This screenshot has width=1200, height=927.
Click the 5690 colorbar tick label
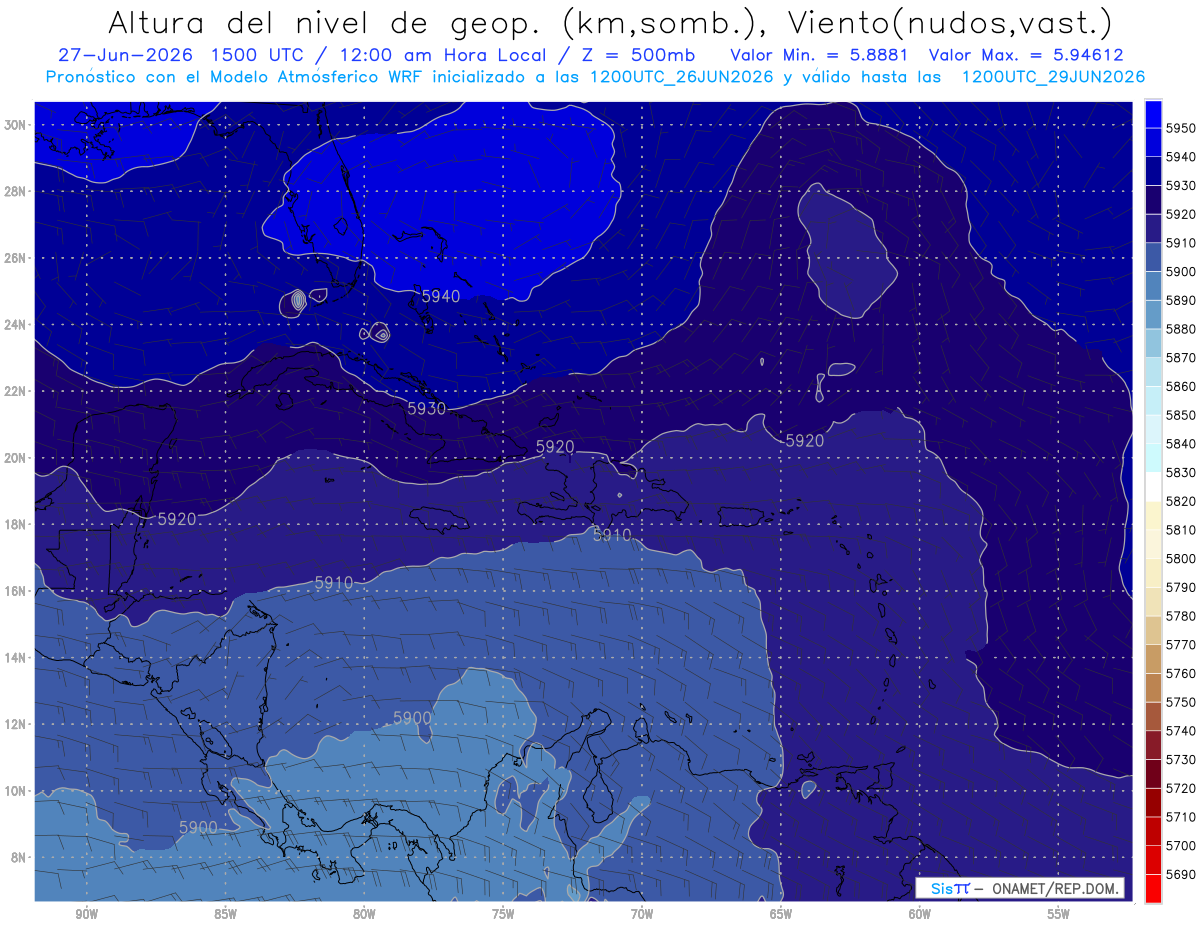1181,874
